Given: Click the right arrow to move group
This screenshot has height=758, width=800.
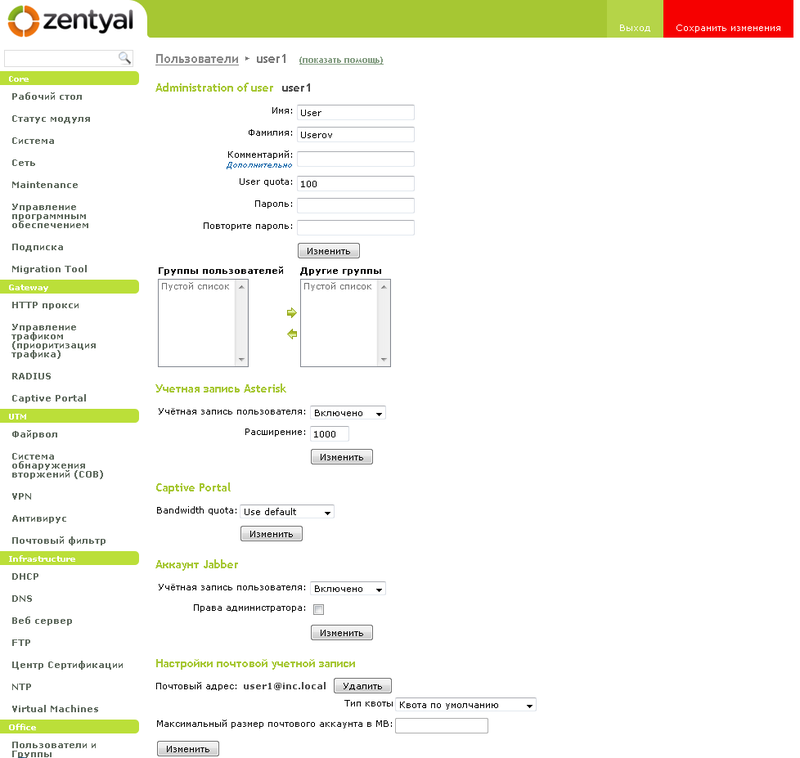Looking at the screenshot, I should coord(292,313).
